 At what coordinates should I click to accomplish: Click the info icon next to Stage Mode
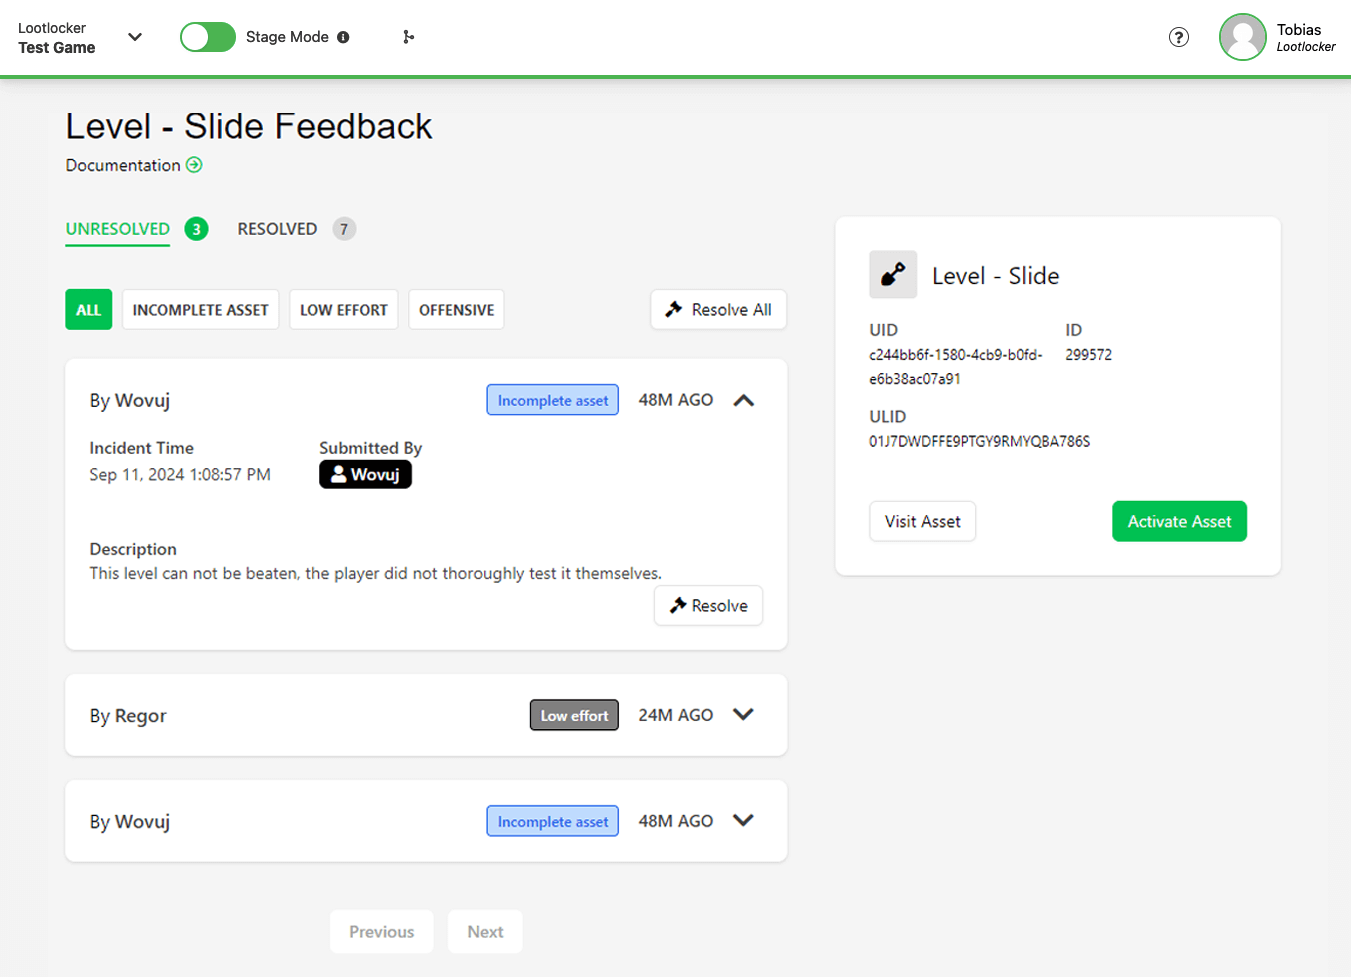point(344,36)
